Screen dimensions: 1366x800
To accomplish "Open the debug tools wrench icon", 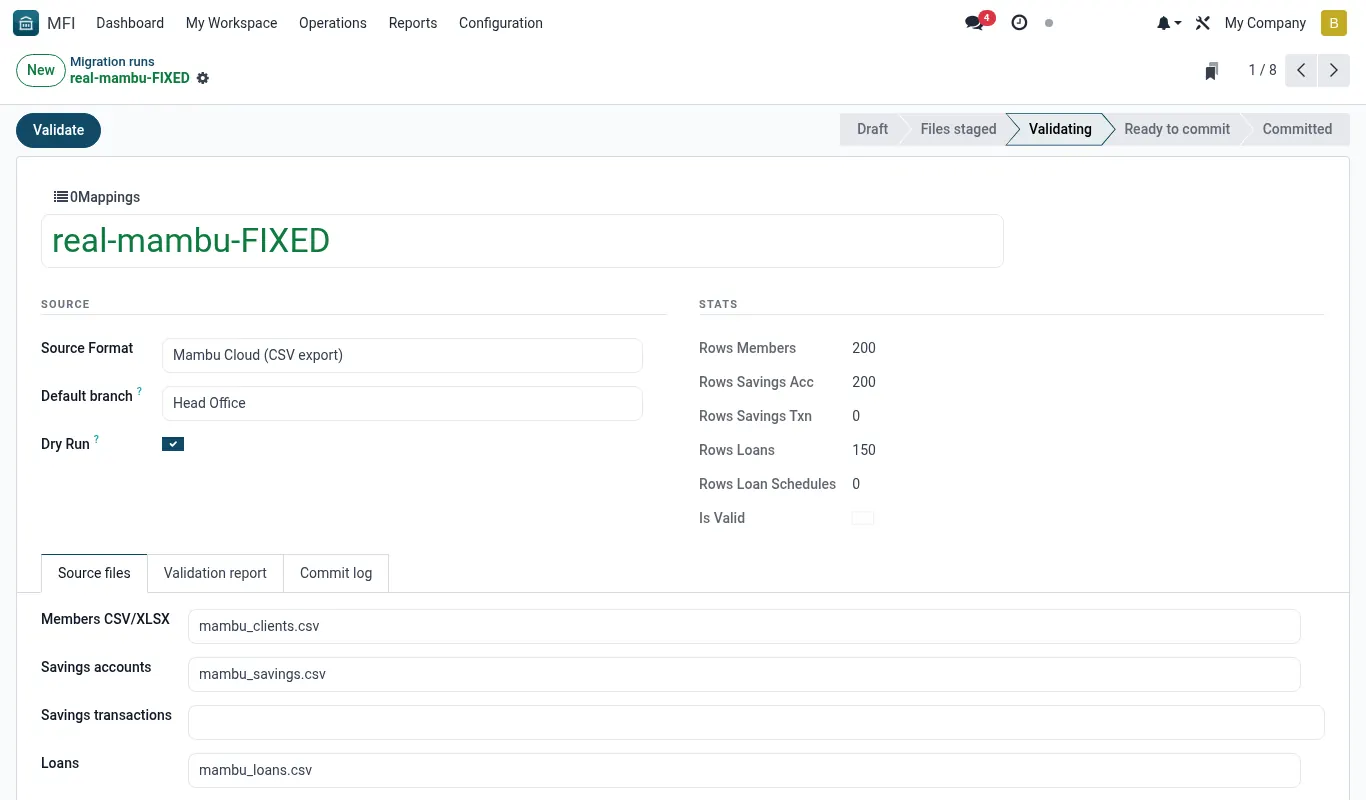I will 1203,23.
